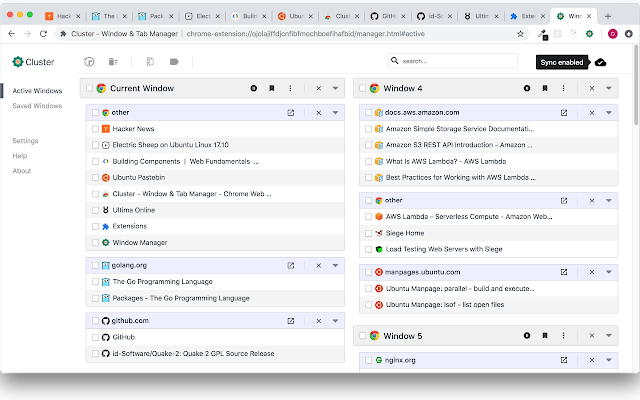Close the github.com tab group
640x400 pixels.
click(319, 321)
